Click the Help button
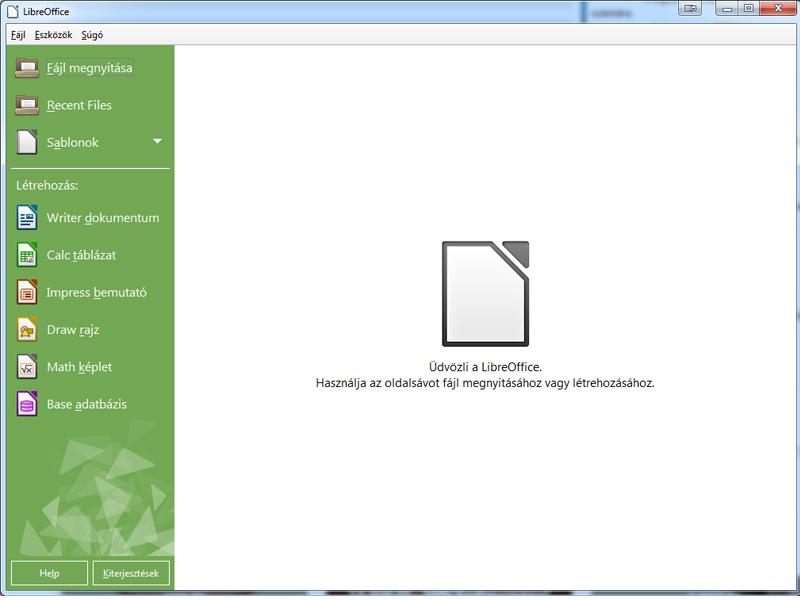The image size is (800, 600). click(49, 573)
